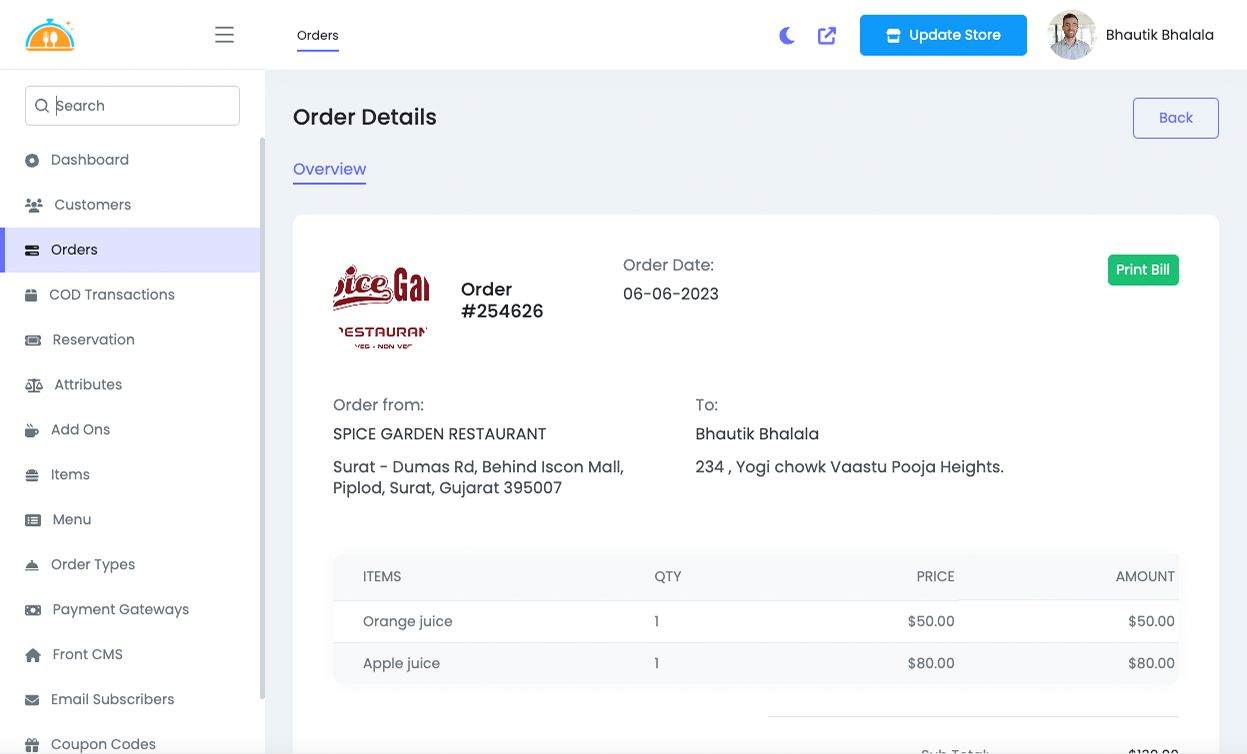Click the Orders sidebar icon
The height and width of the screenshot is (754, 1247).
coord(32,250)
